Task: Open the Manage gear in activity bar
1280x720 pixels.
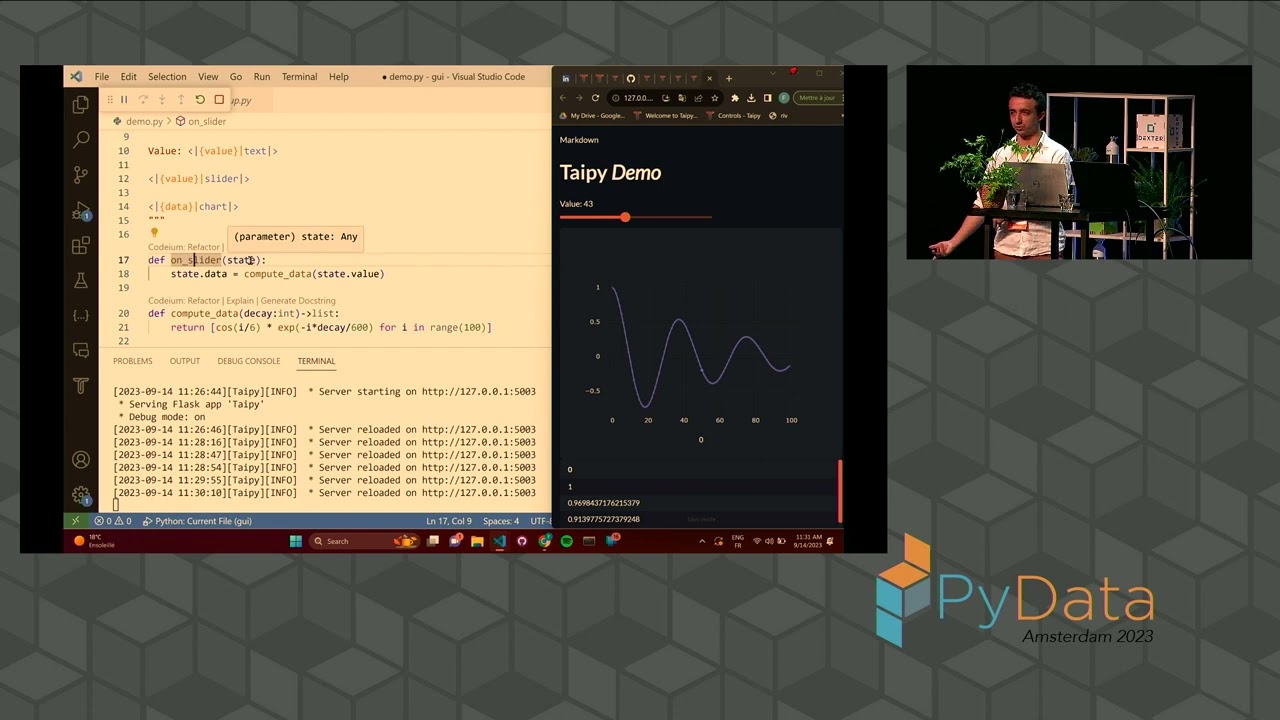Action: click(x=81, y=495)
